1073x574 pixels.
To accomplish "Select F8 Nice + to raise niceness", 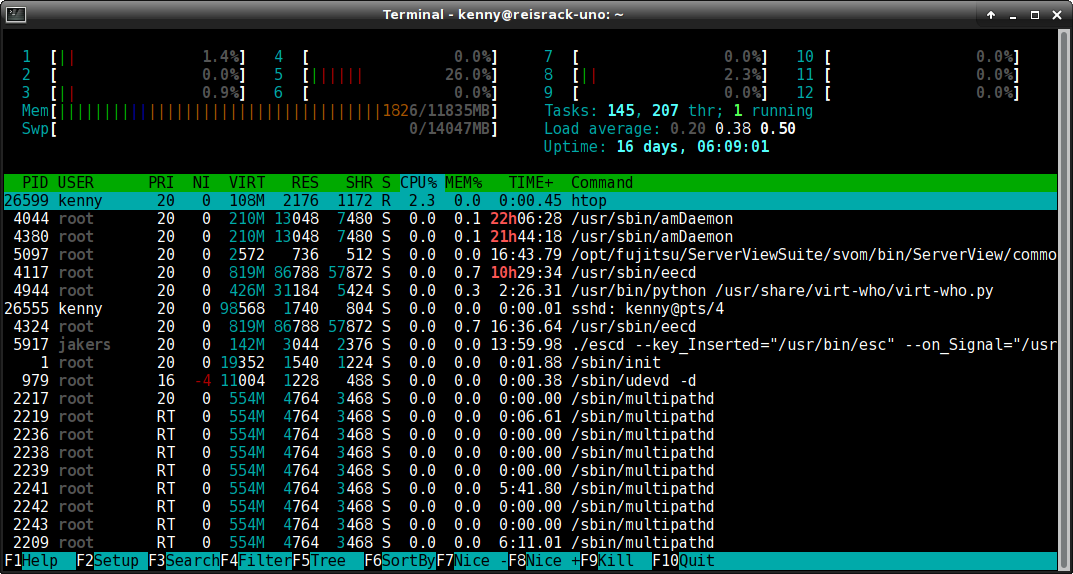I will (544, 561).
